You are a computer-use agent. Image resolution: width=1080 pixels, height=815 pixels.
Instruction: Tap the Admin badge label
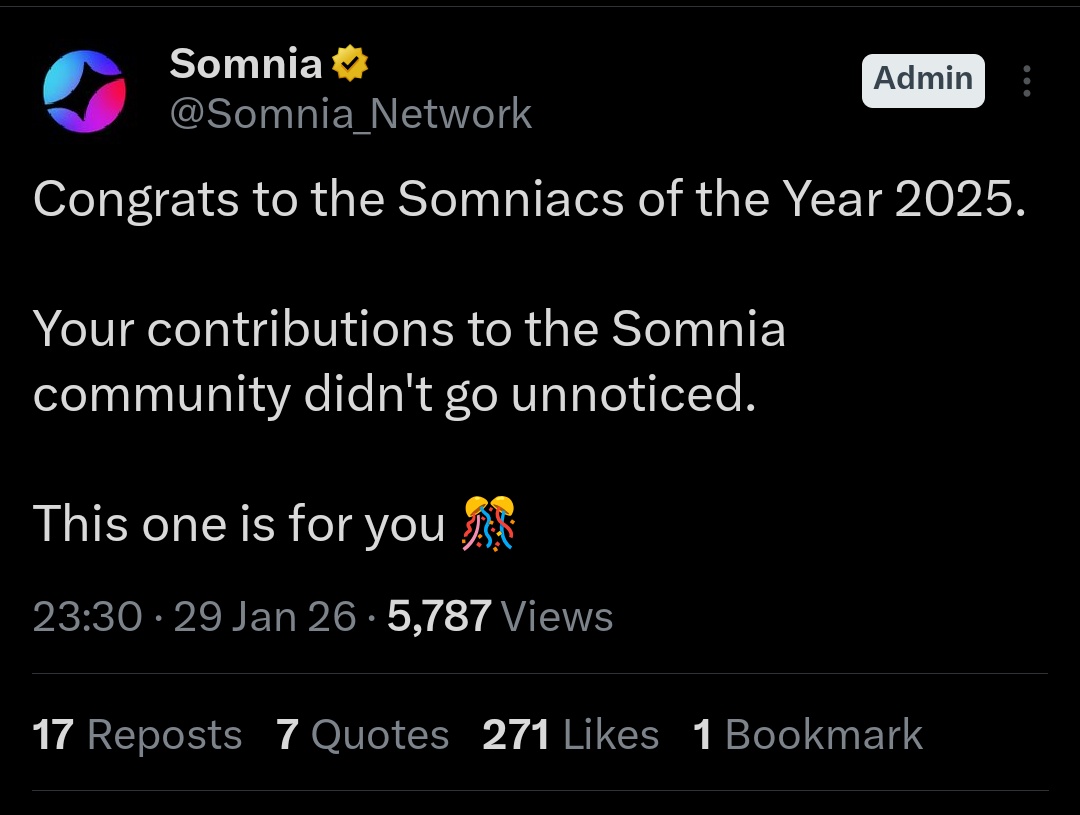point(923,79)
